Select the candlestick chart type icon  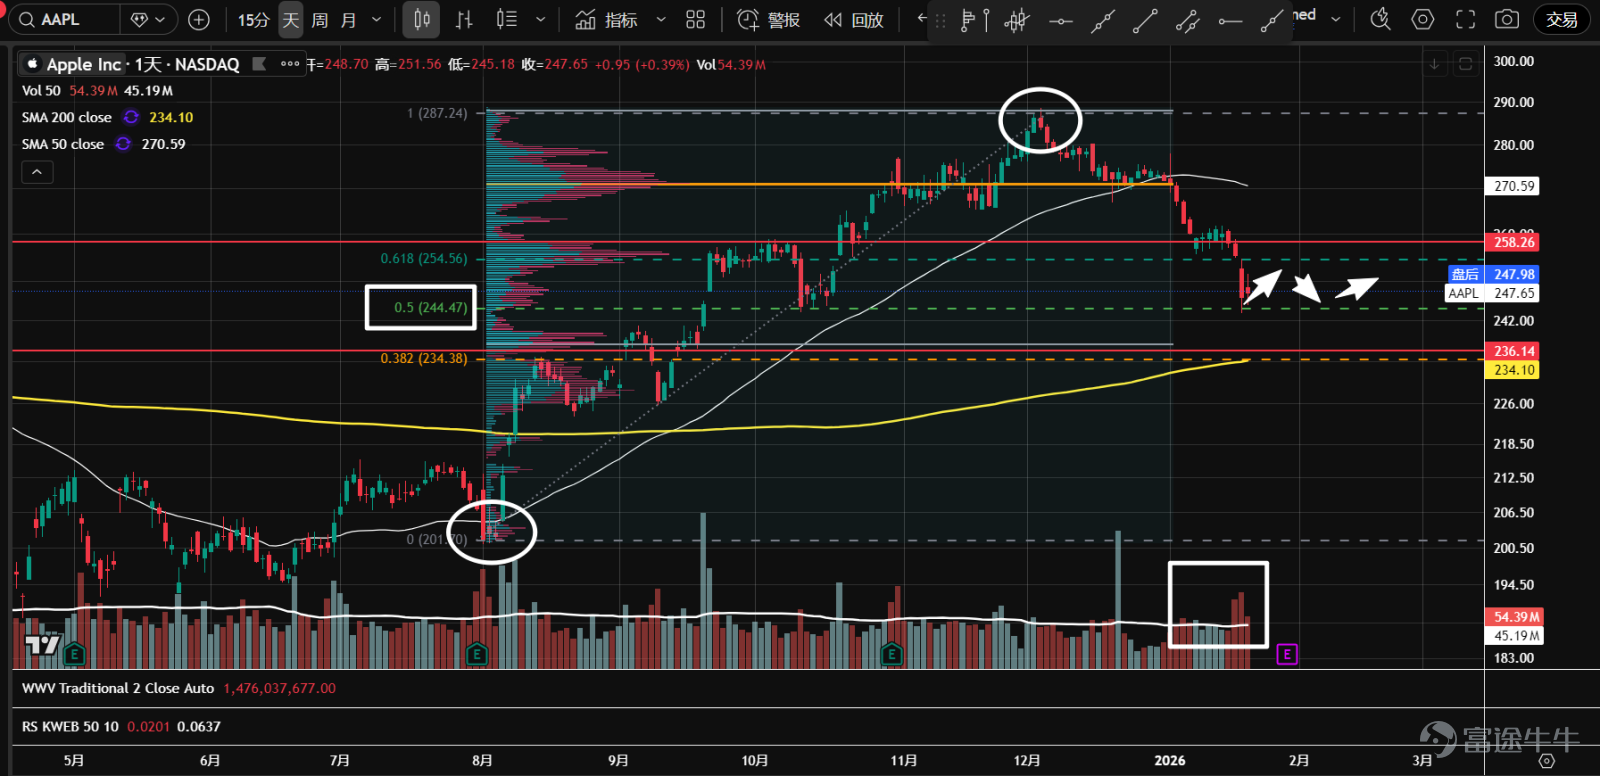click(x=422, y=19)
